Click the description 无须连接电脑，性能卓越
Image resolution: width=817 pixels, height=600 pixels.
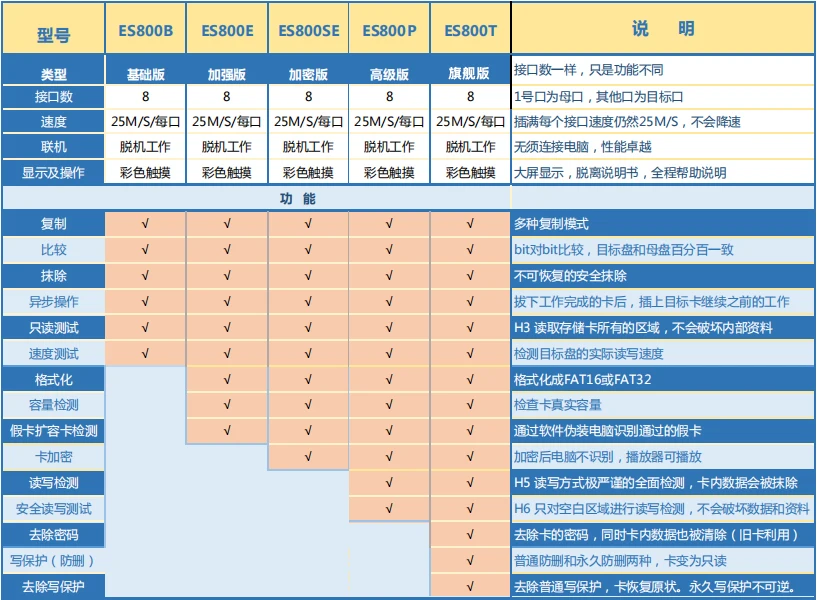[583, 146]
